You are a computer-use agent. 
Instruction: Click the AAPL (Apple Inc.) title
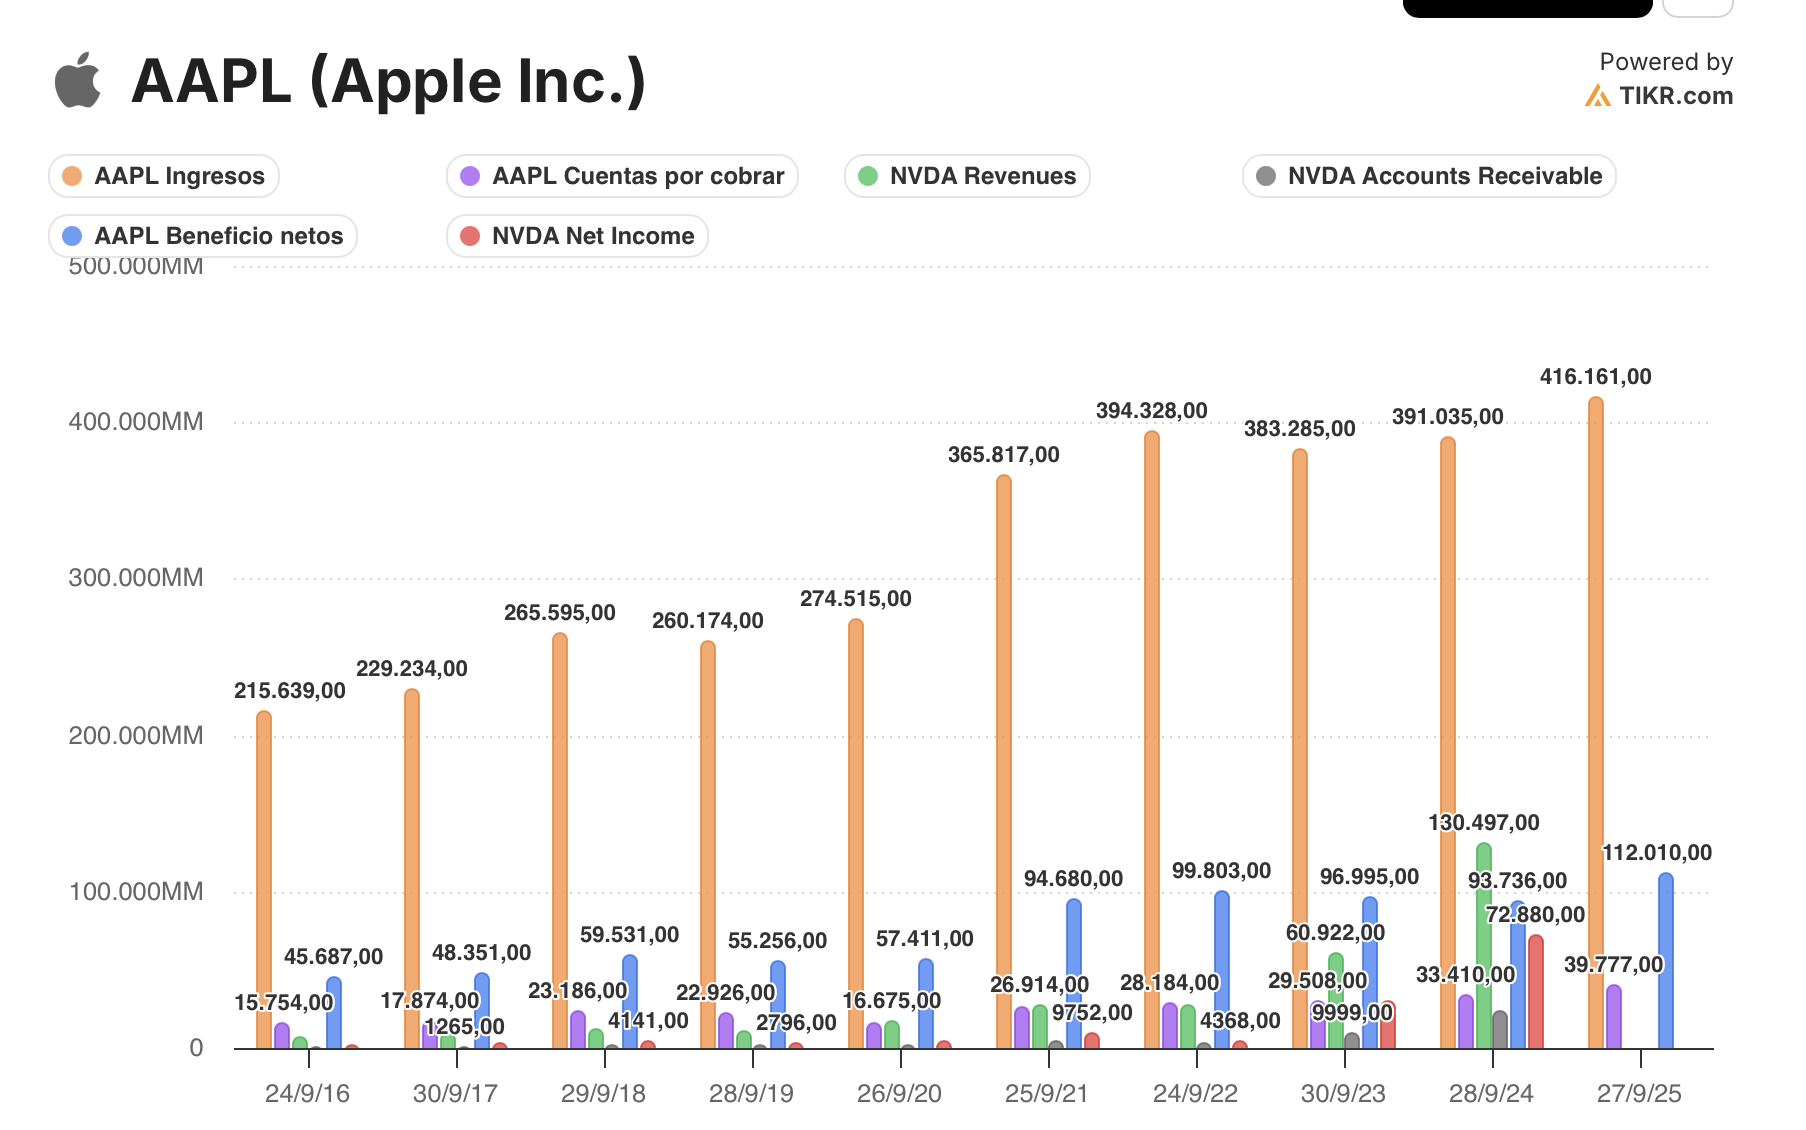[x=388, y=80]
